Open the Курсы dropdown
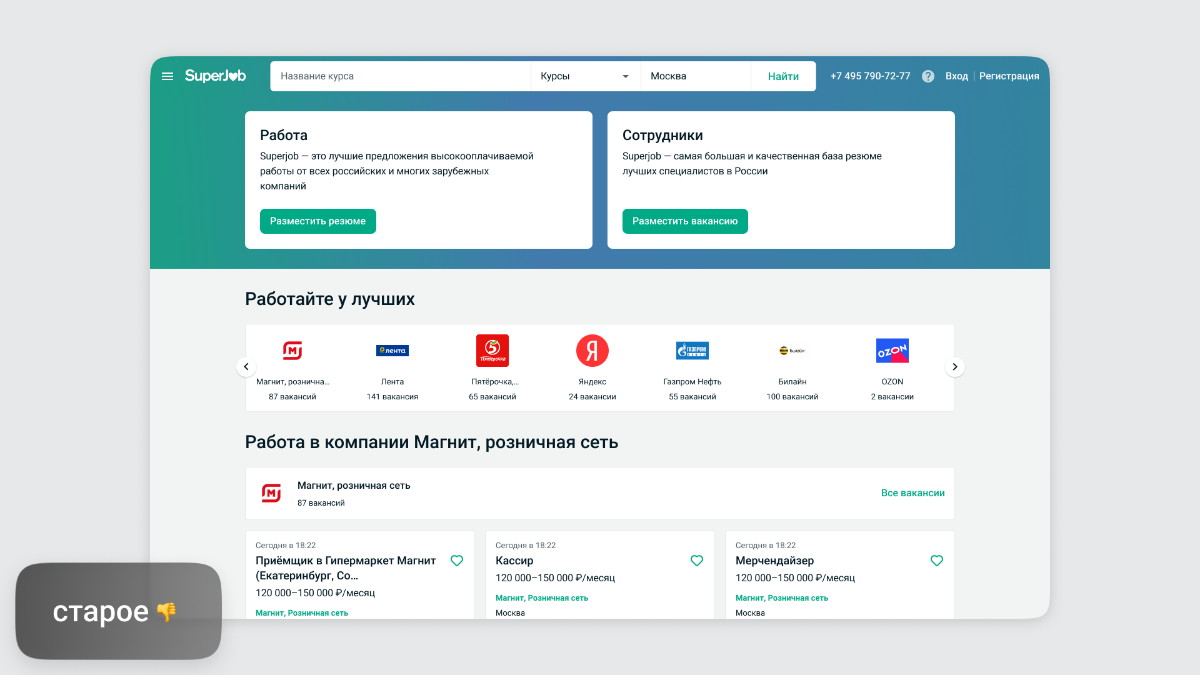The image size is (1200, 675). click(585, 76)
